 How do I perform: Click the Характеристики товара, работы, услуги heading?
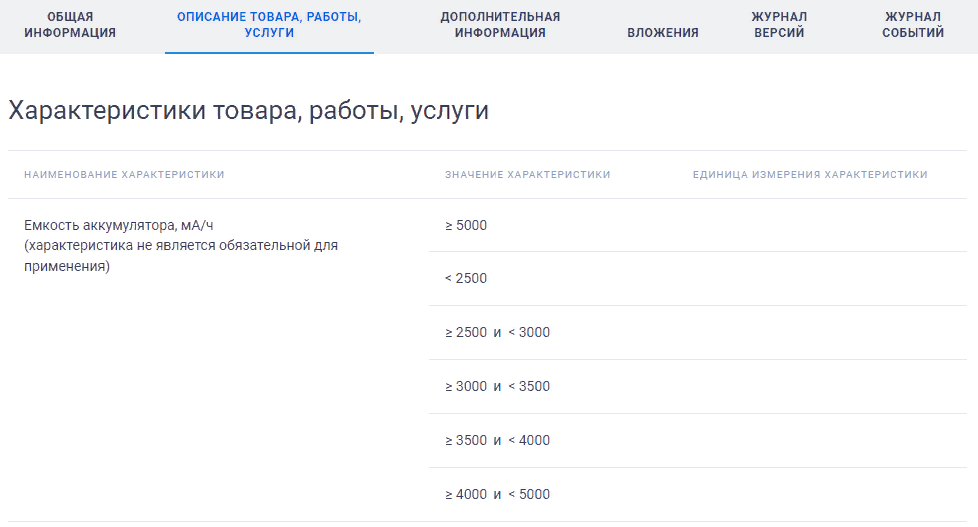[249, 111]
